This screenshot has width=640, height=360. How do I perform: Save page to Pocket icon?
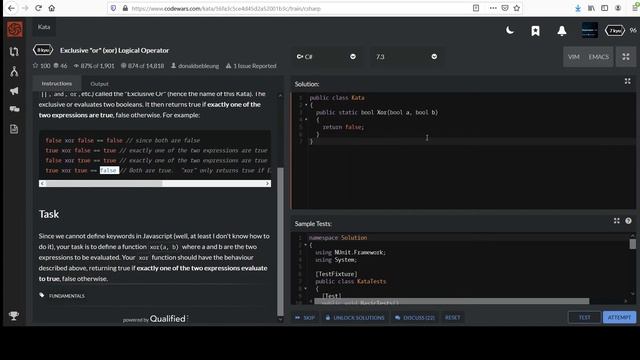(x=505, y=8)
